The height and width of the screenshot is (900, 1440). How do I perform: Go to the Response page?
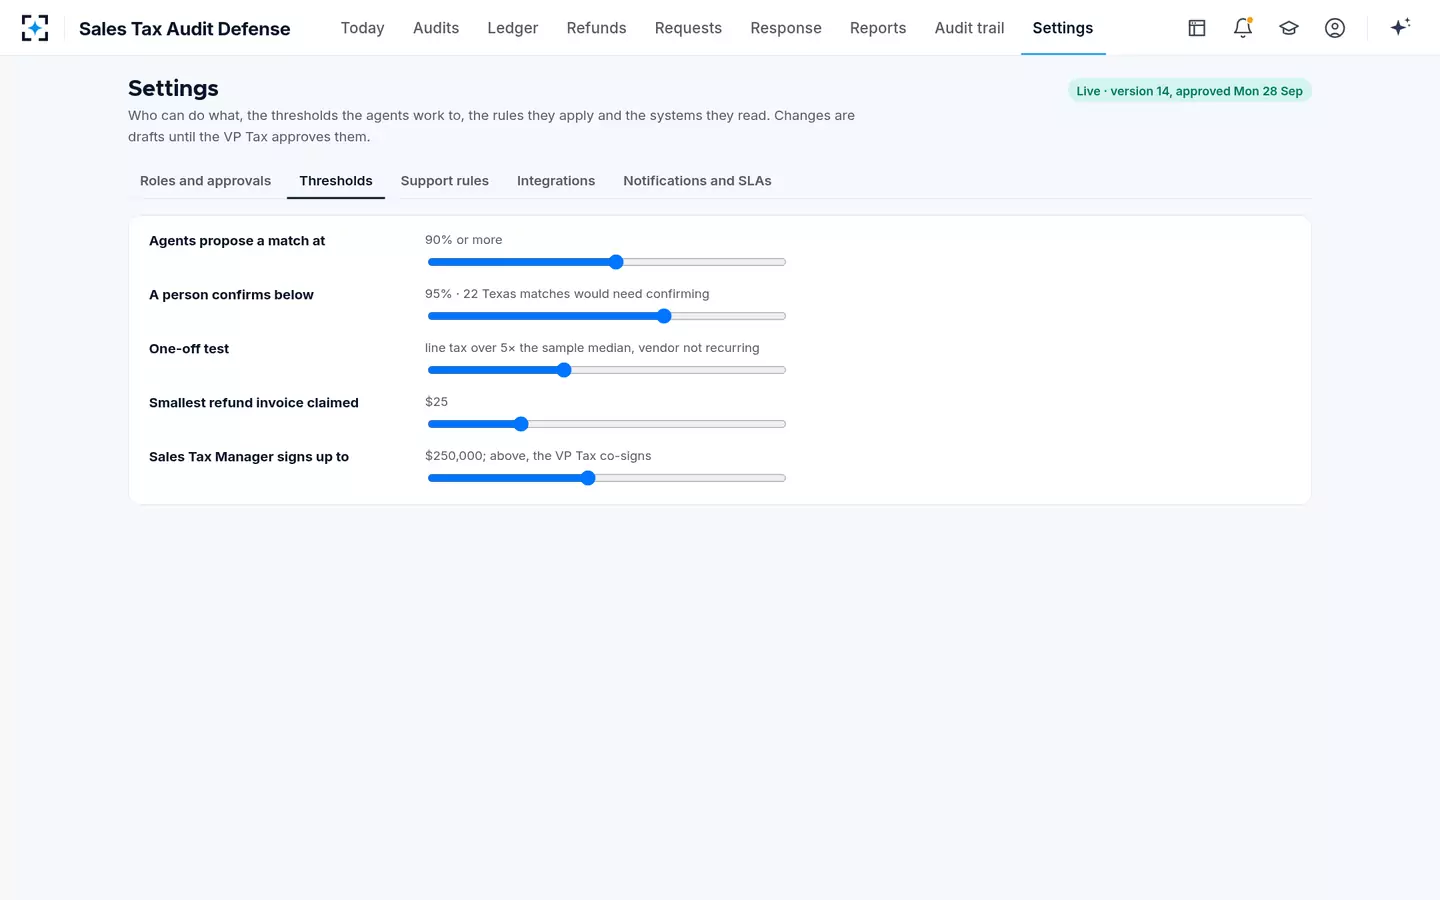[786, 28]
